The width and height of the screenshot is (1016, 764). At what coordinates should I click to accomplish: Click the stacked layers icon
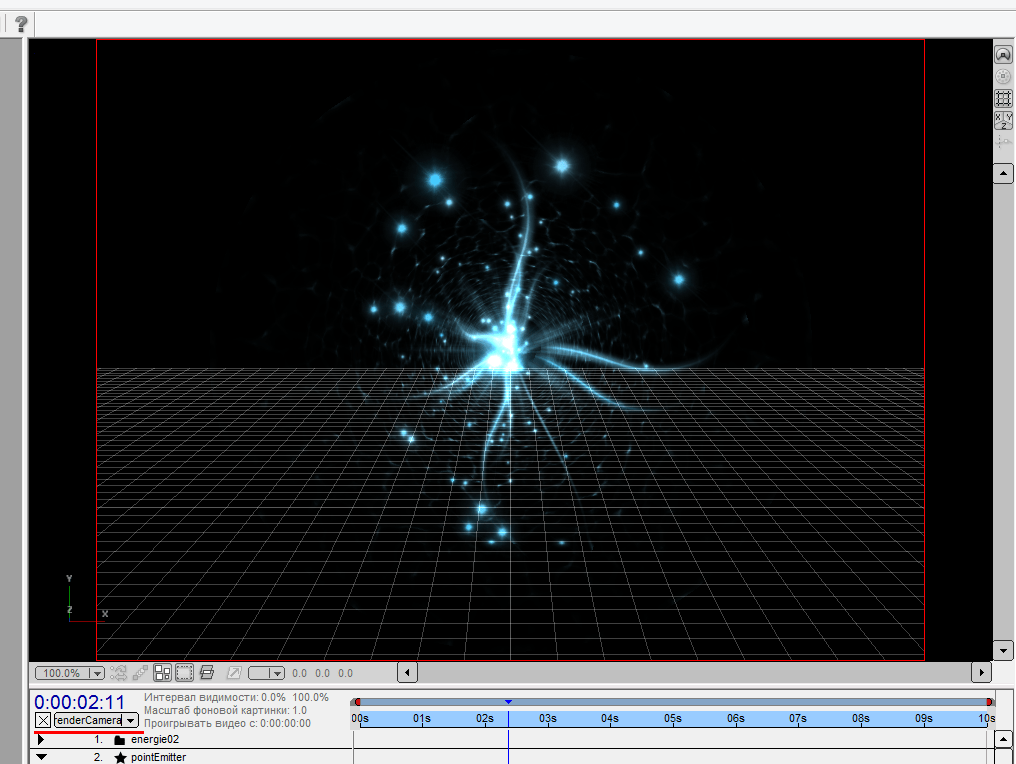point(207,673)
